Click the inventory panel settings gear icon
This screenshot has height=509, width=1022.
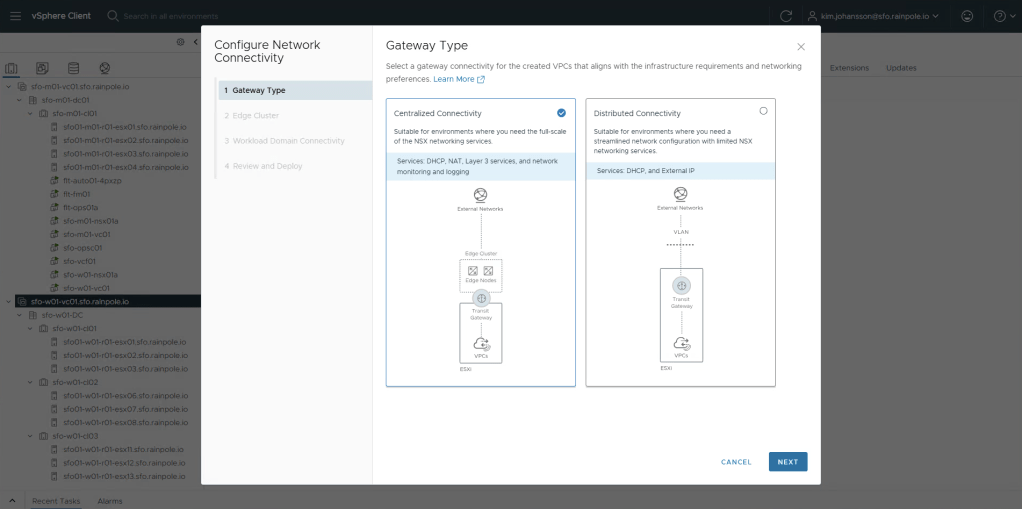click(x=180, y=42)
